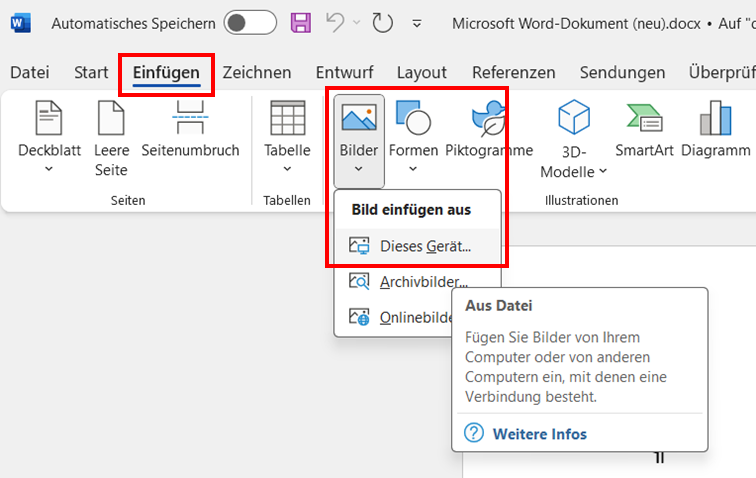Click the Word application icon
Image resolution: width=756 pixels, height=478 pixels.
21,23
